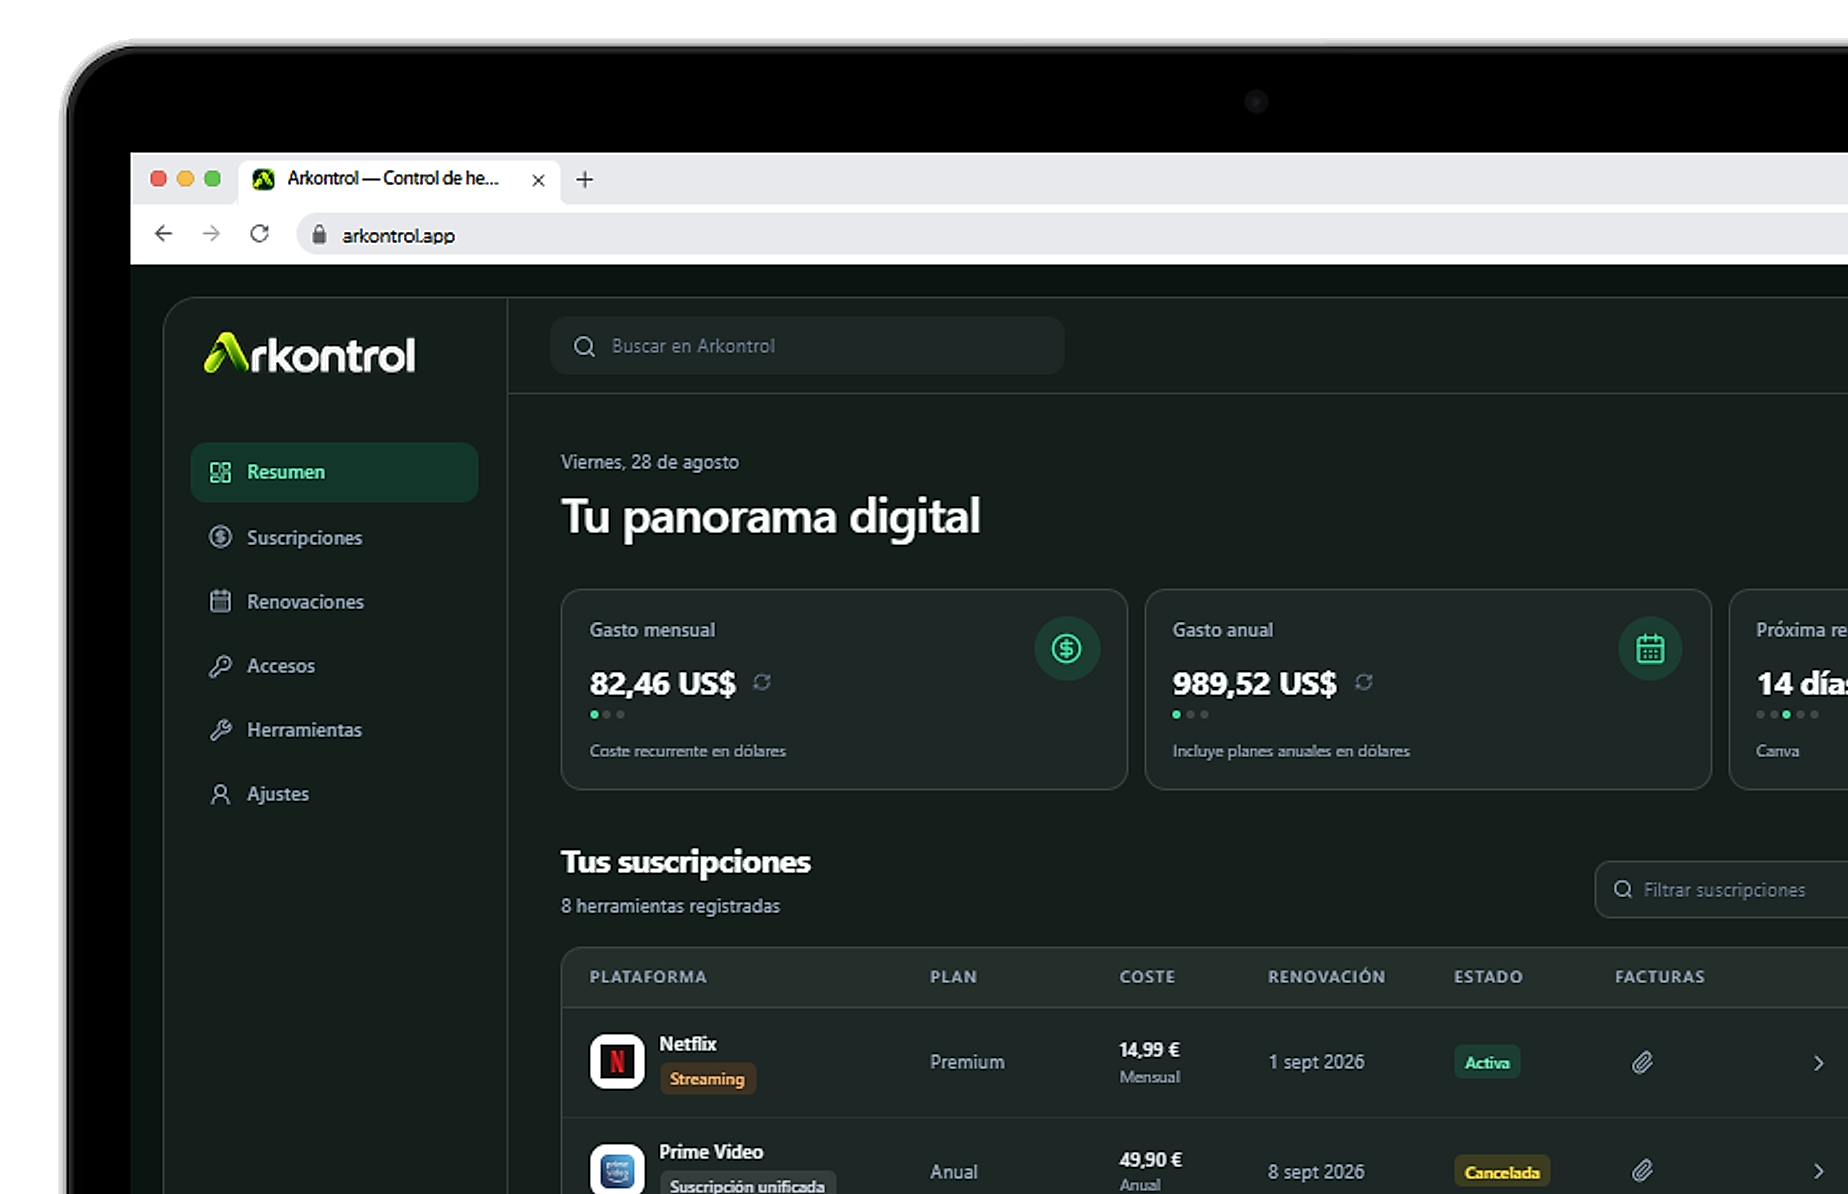Open invoice attachment for Prime Video row
Image resolution: width=1848 pixels, height=1194 pixels.
click(x=1642, y=1170)
